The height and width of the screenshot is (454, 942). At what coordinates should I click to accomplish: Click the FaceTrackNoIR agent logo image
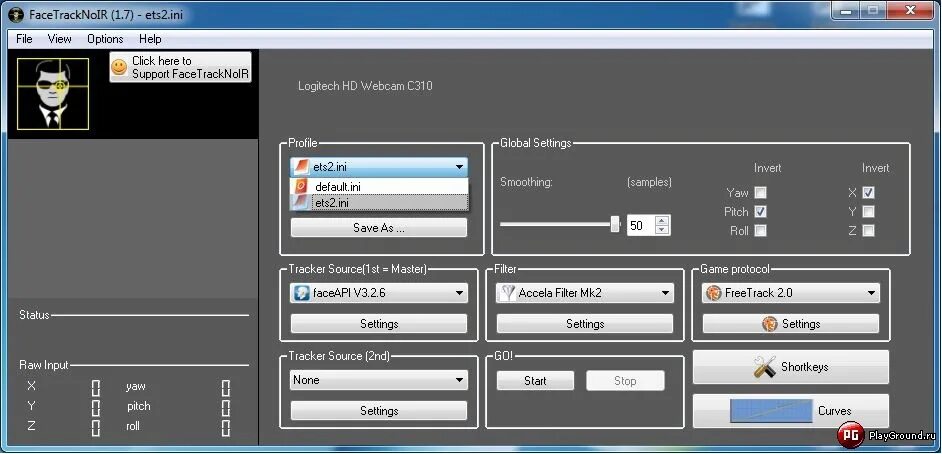(x=53, y=94)
